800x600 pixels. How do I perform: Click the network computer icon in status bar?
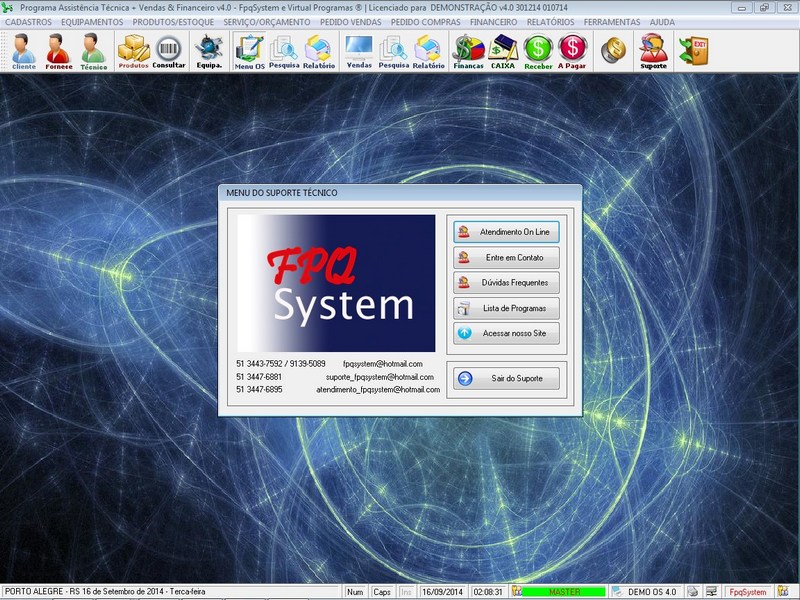(711, 591)
